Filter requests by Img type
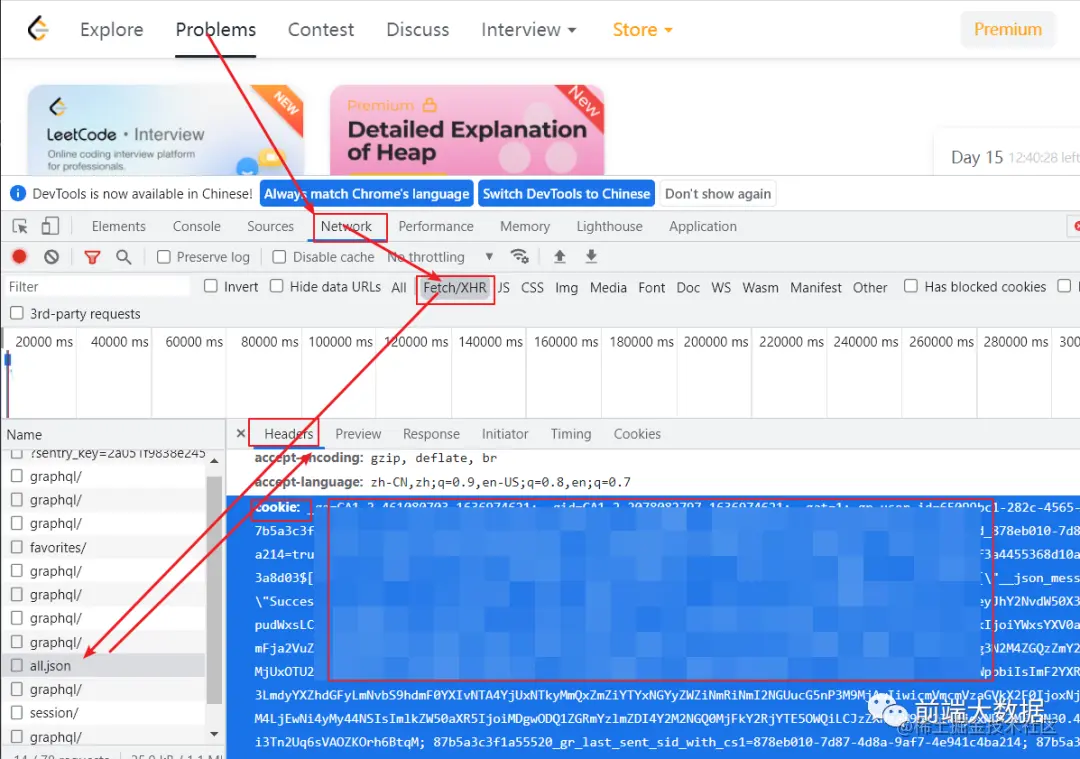Screen dimensions: 1080x759 (566, 287)
